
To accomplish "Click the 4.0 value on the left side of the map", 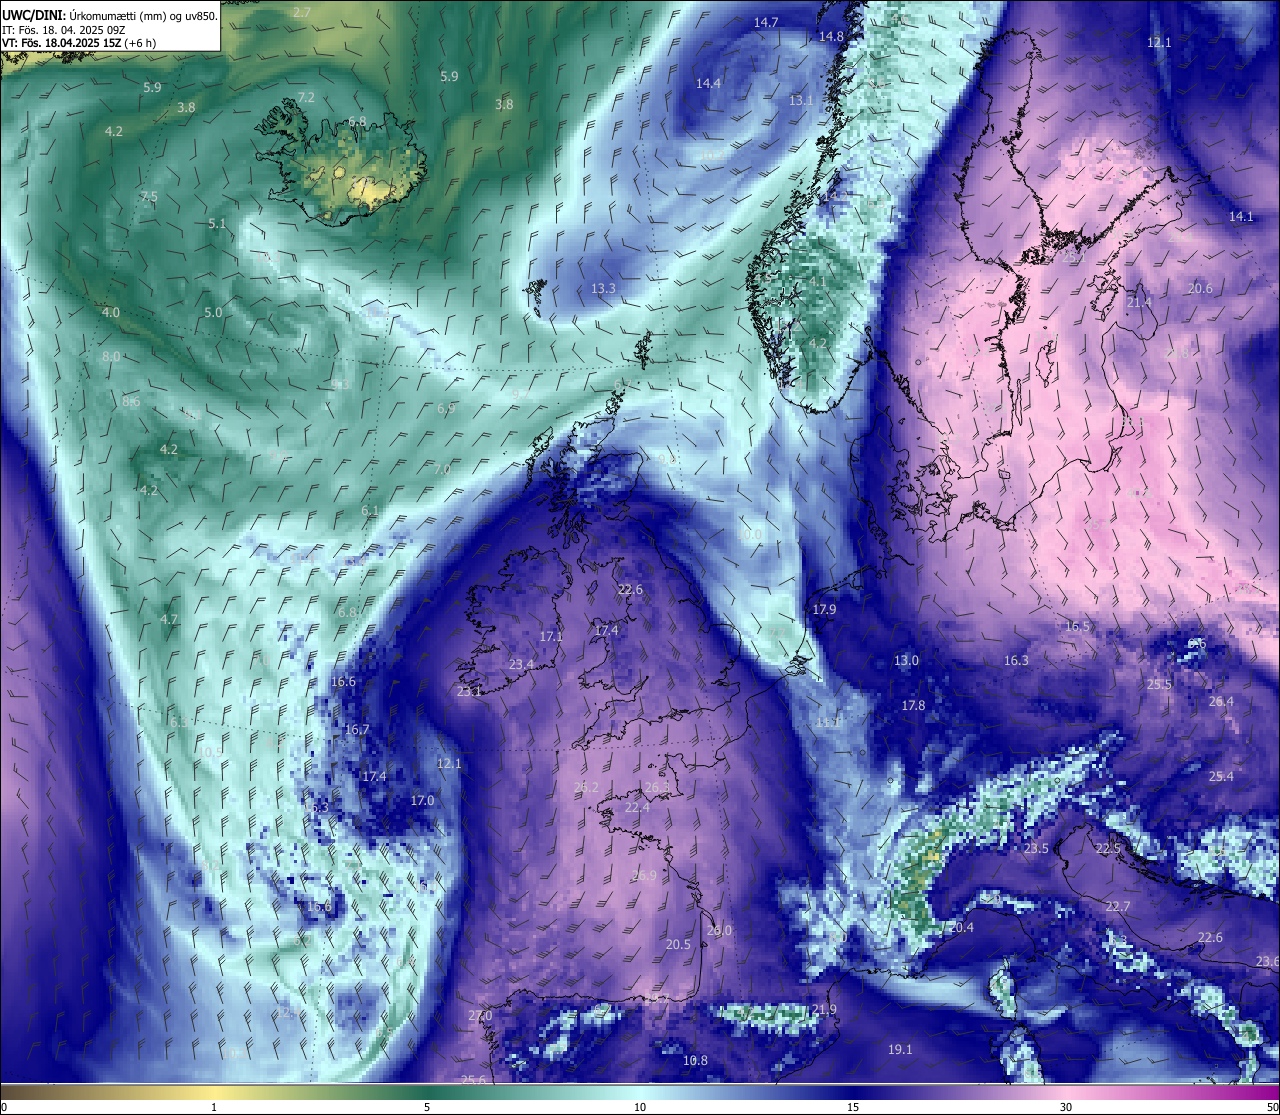I will [110, 312].
